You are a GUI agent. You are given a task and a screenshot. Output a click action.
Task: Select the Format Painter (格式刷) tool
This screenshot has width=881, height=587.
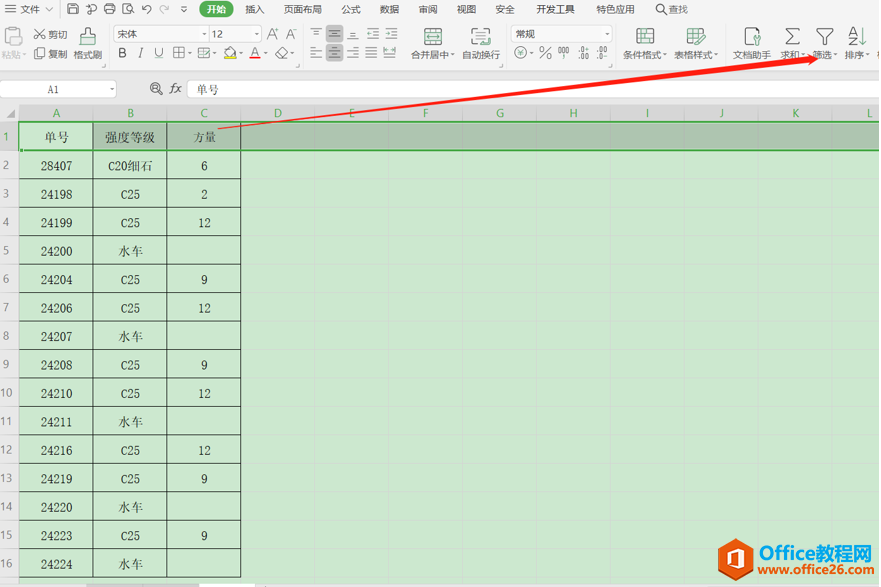pos(88,43)
